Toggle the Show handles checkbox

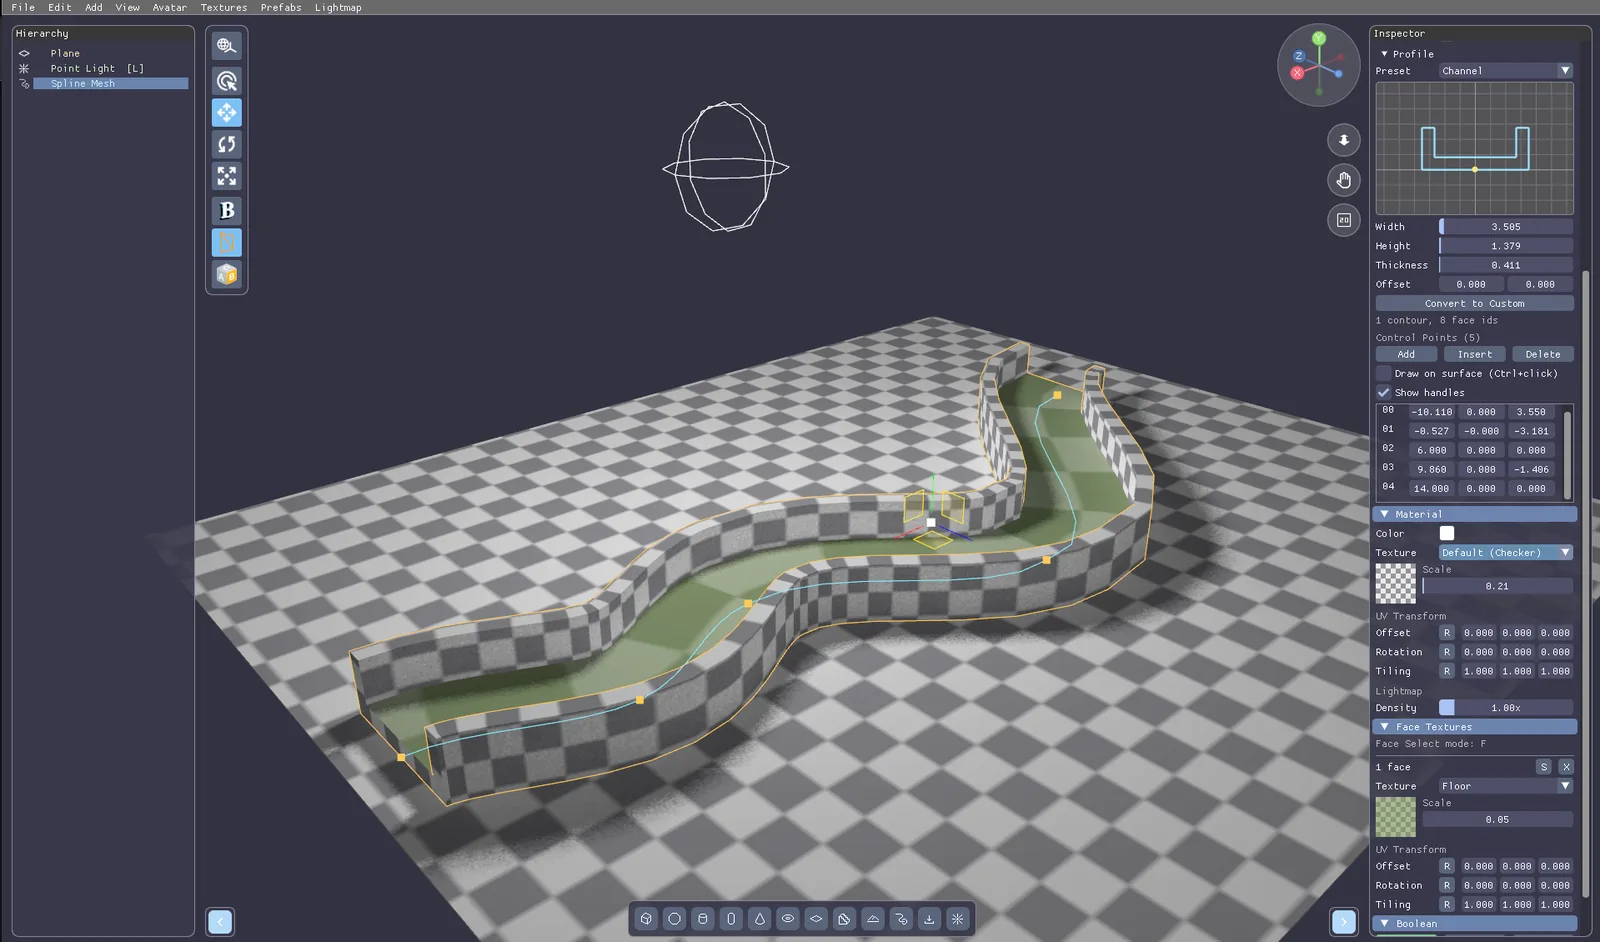1384,392
